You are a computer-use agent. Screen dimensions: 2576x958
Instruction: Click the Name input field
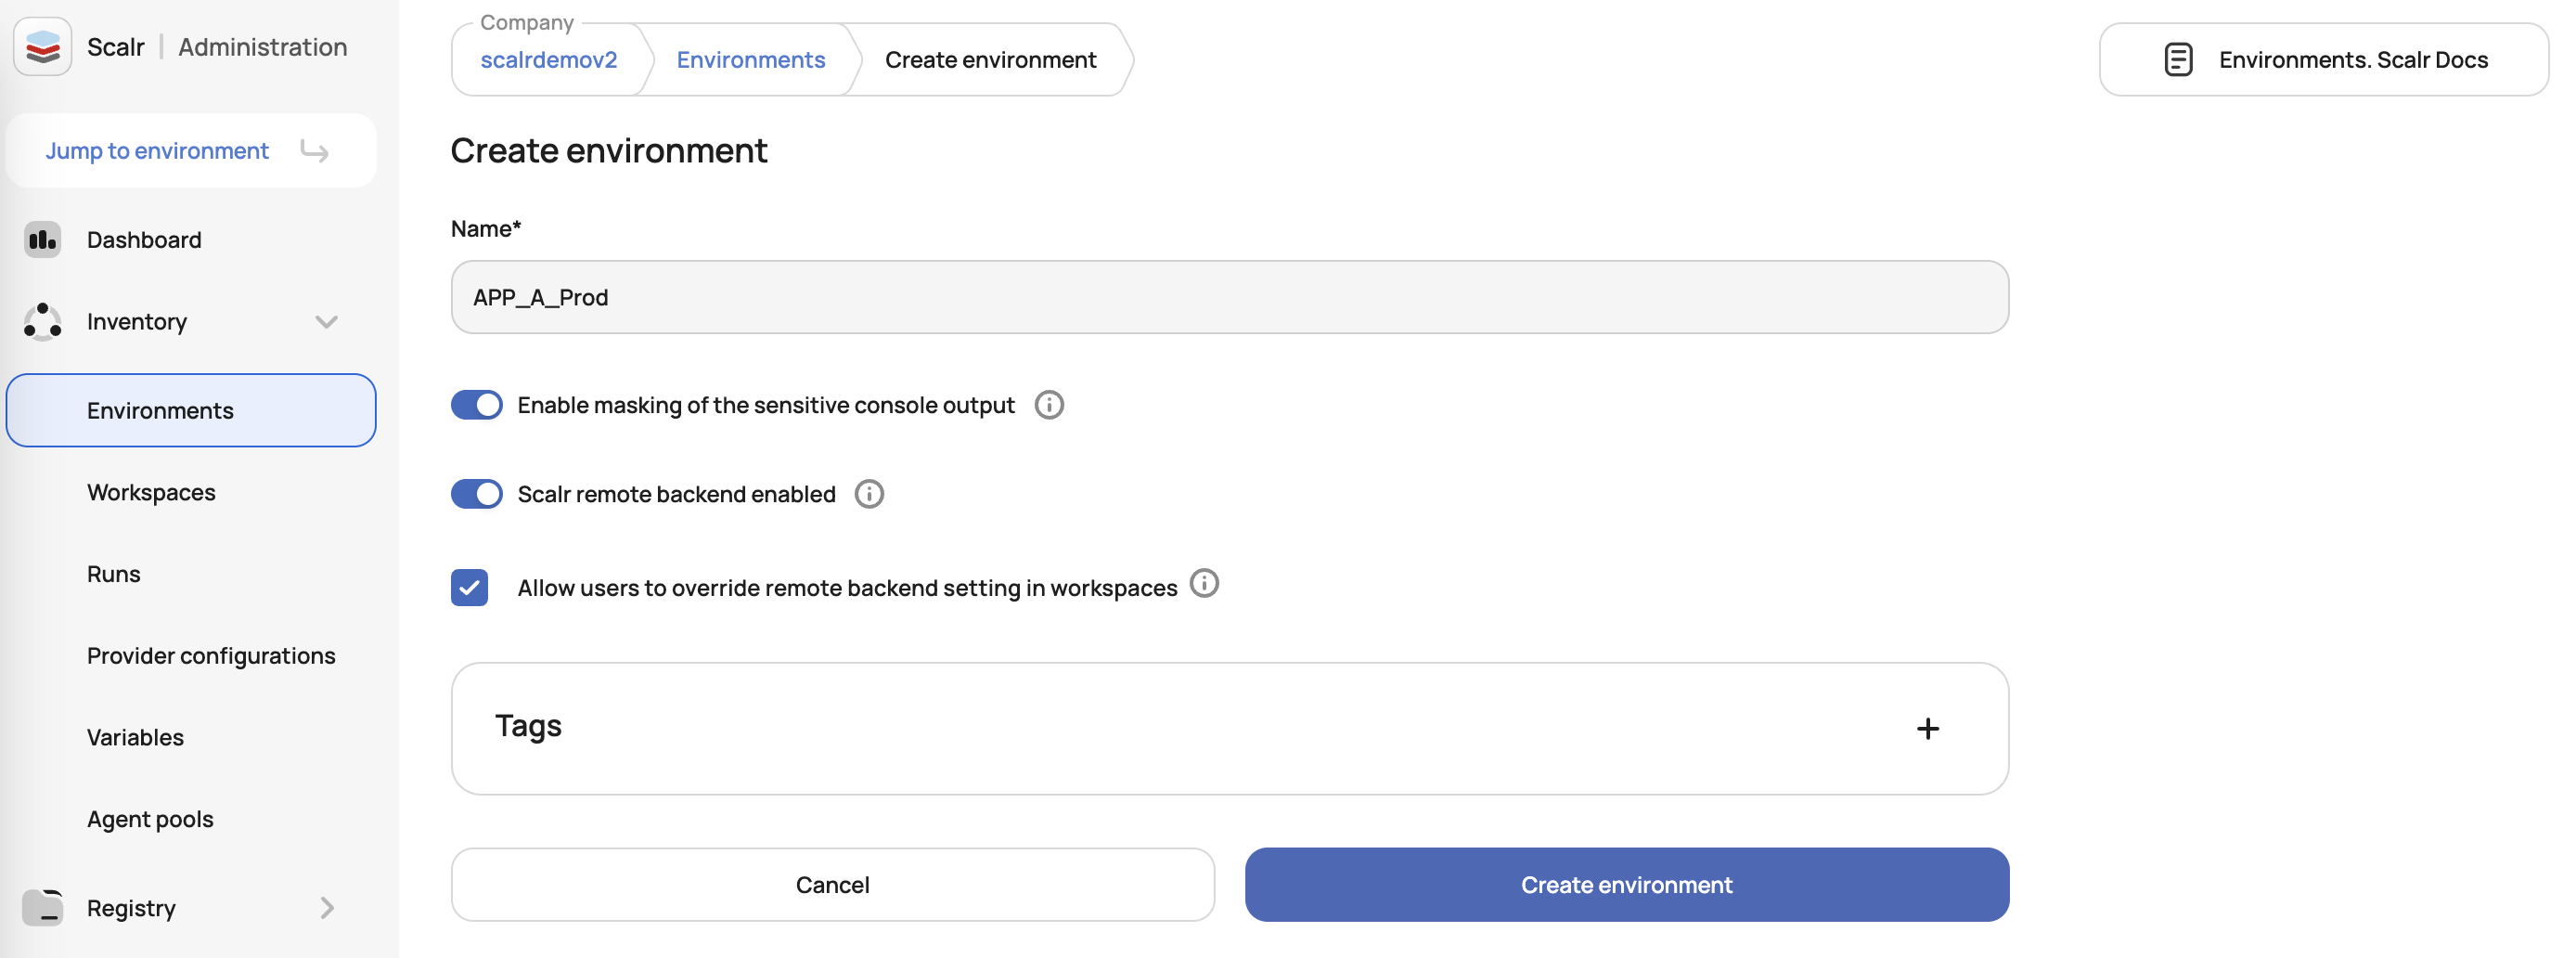[x=1229, y=298]
